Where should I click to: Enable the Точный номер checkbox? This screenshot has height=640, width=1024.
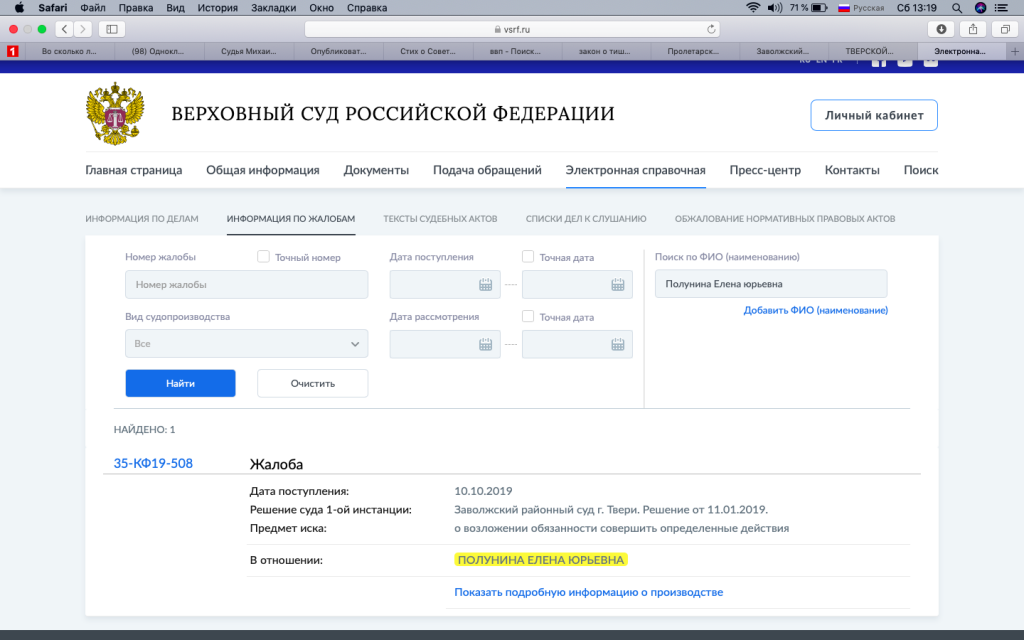click(264, 257)
